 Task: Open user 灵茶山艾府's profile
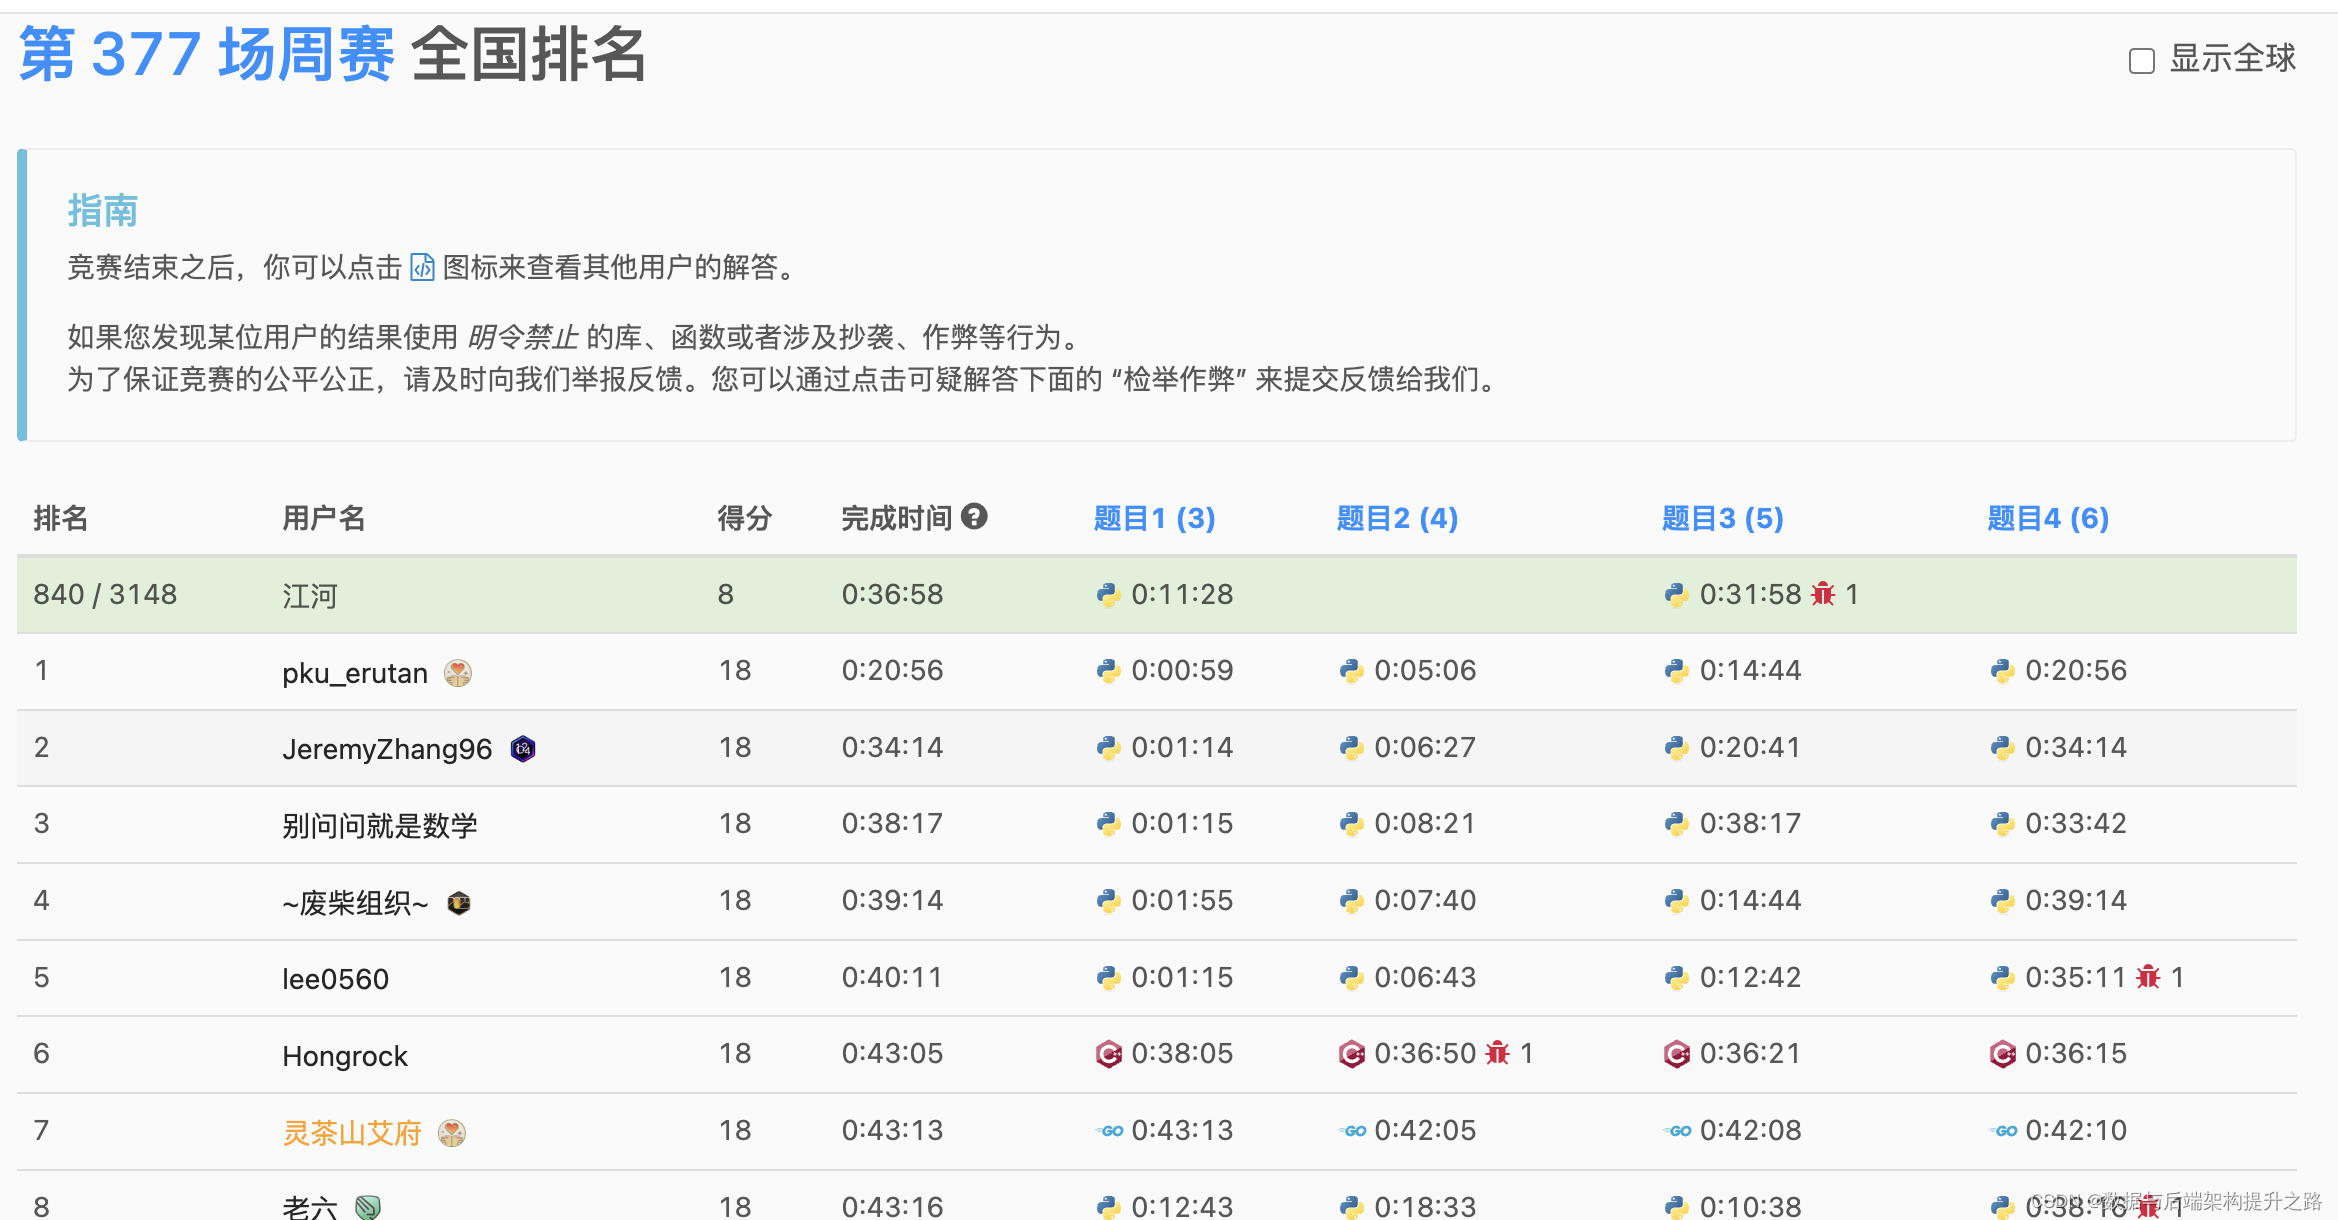point(352,1133)
